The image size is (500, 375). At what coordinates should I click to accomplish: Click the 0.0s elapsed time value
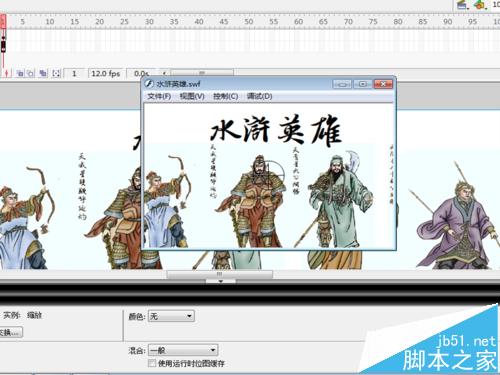tap(141, 73)
